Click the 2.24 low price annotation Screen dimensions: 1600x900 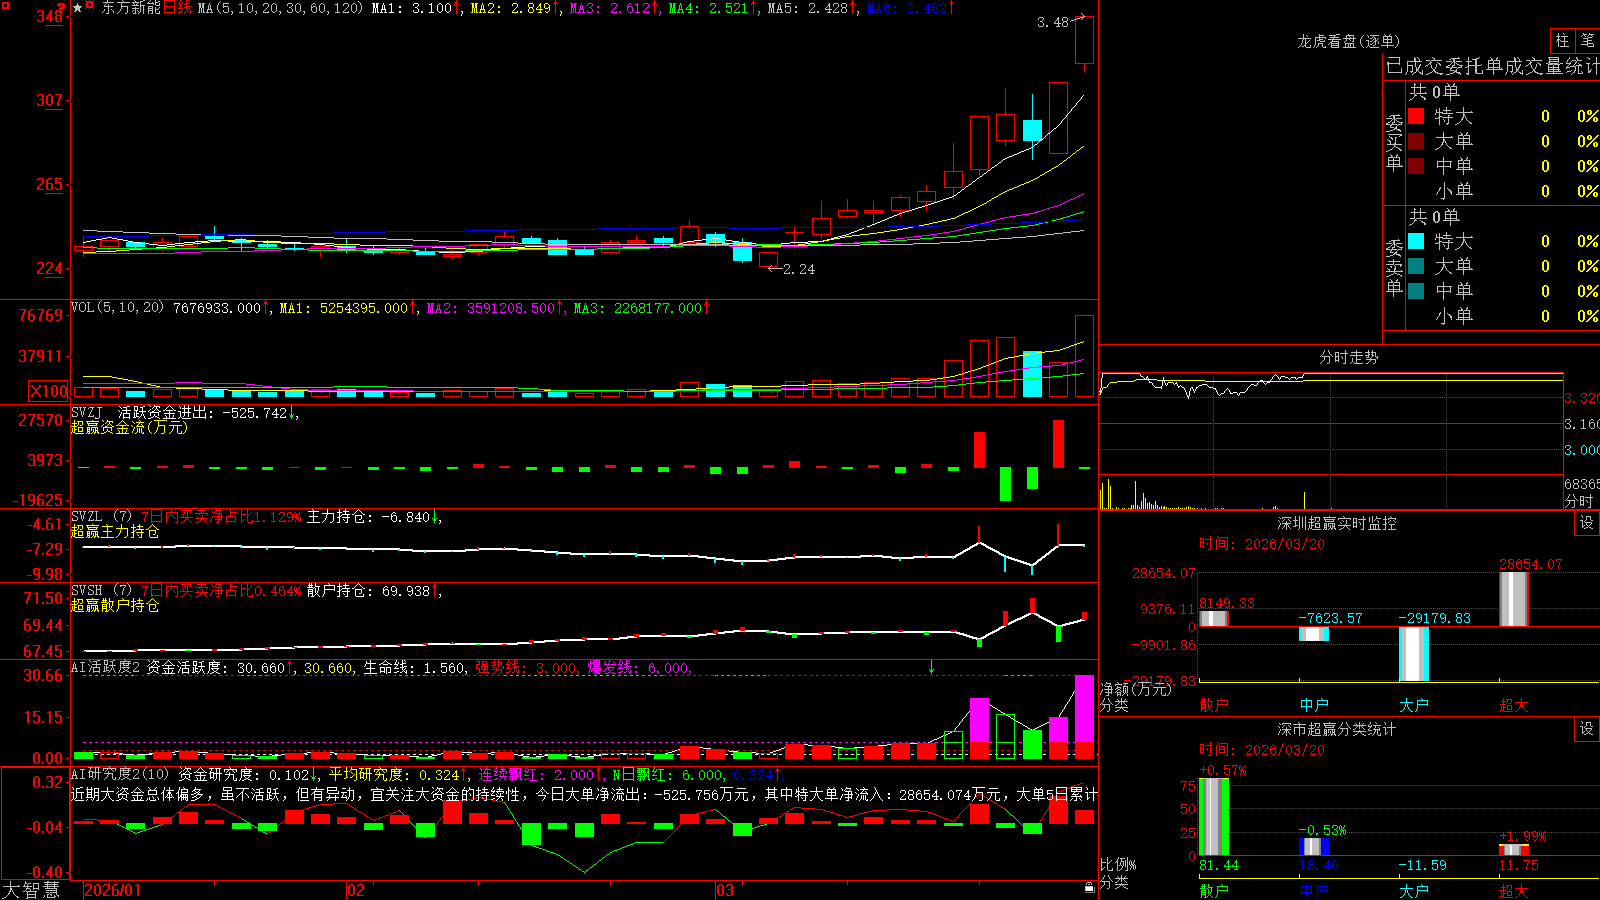click(798, 269)
